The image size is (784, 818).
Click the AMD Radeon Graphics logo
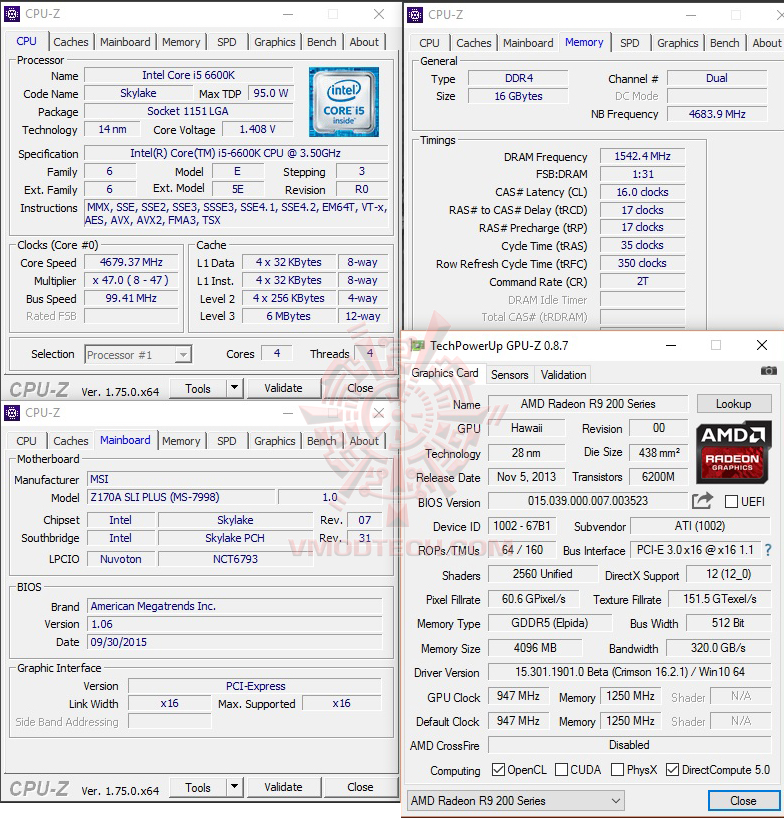tap(733, 452)
